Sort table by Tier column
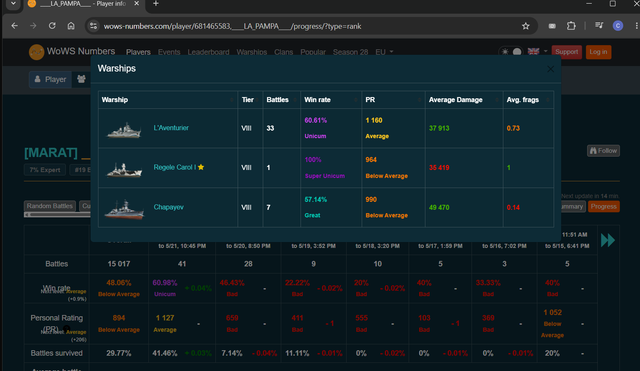 [250, 100]
